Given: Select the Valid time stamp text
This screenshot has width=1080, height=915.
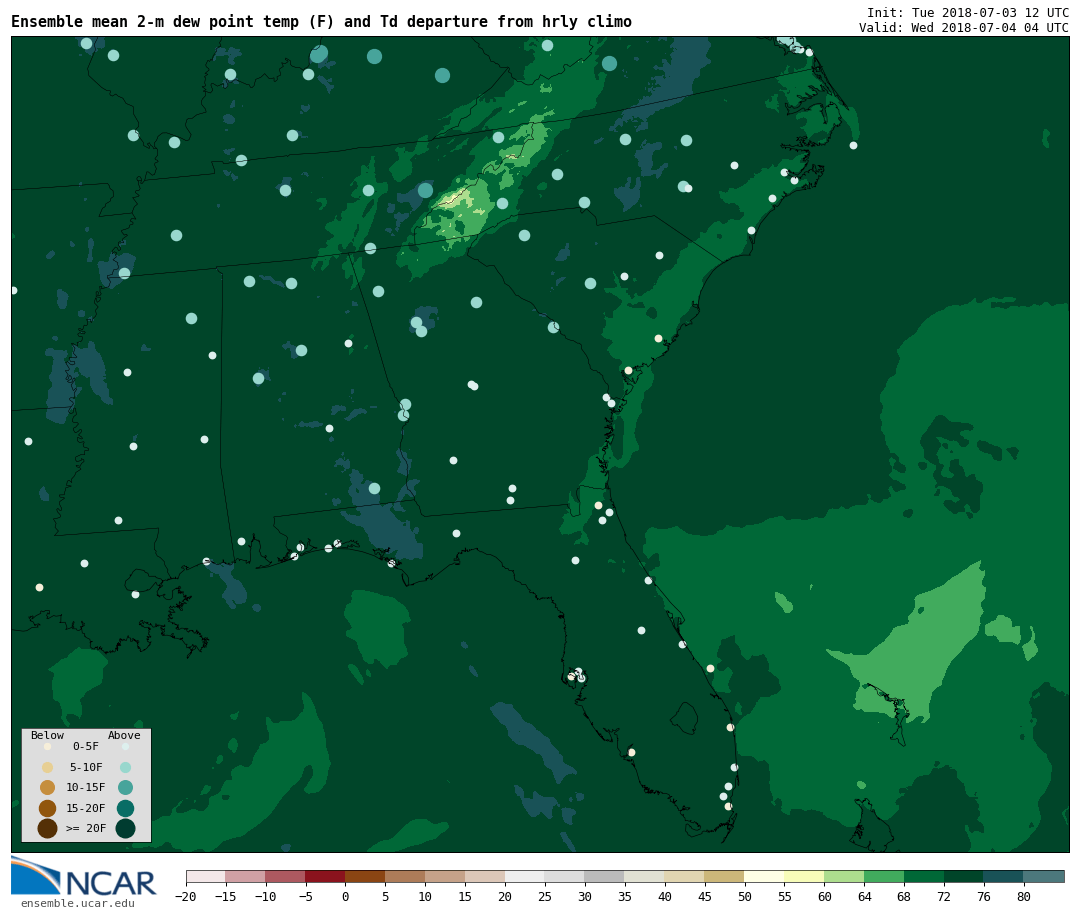Looking at the screenshot, I should point(964,28).
